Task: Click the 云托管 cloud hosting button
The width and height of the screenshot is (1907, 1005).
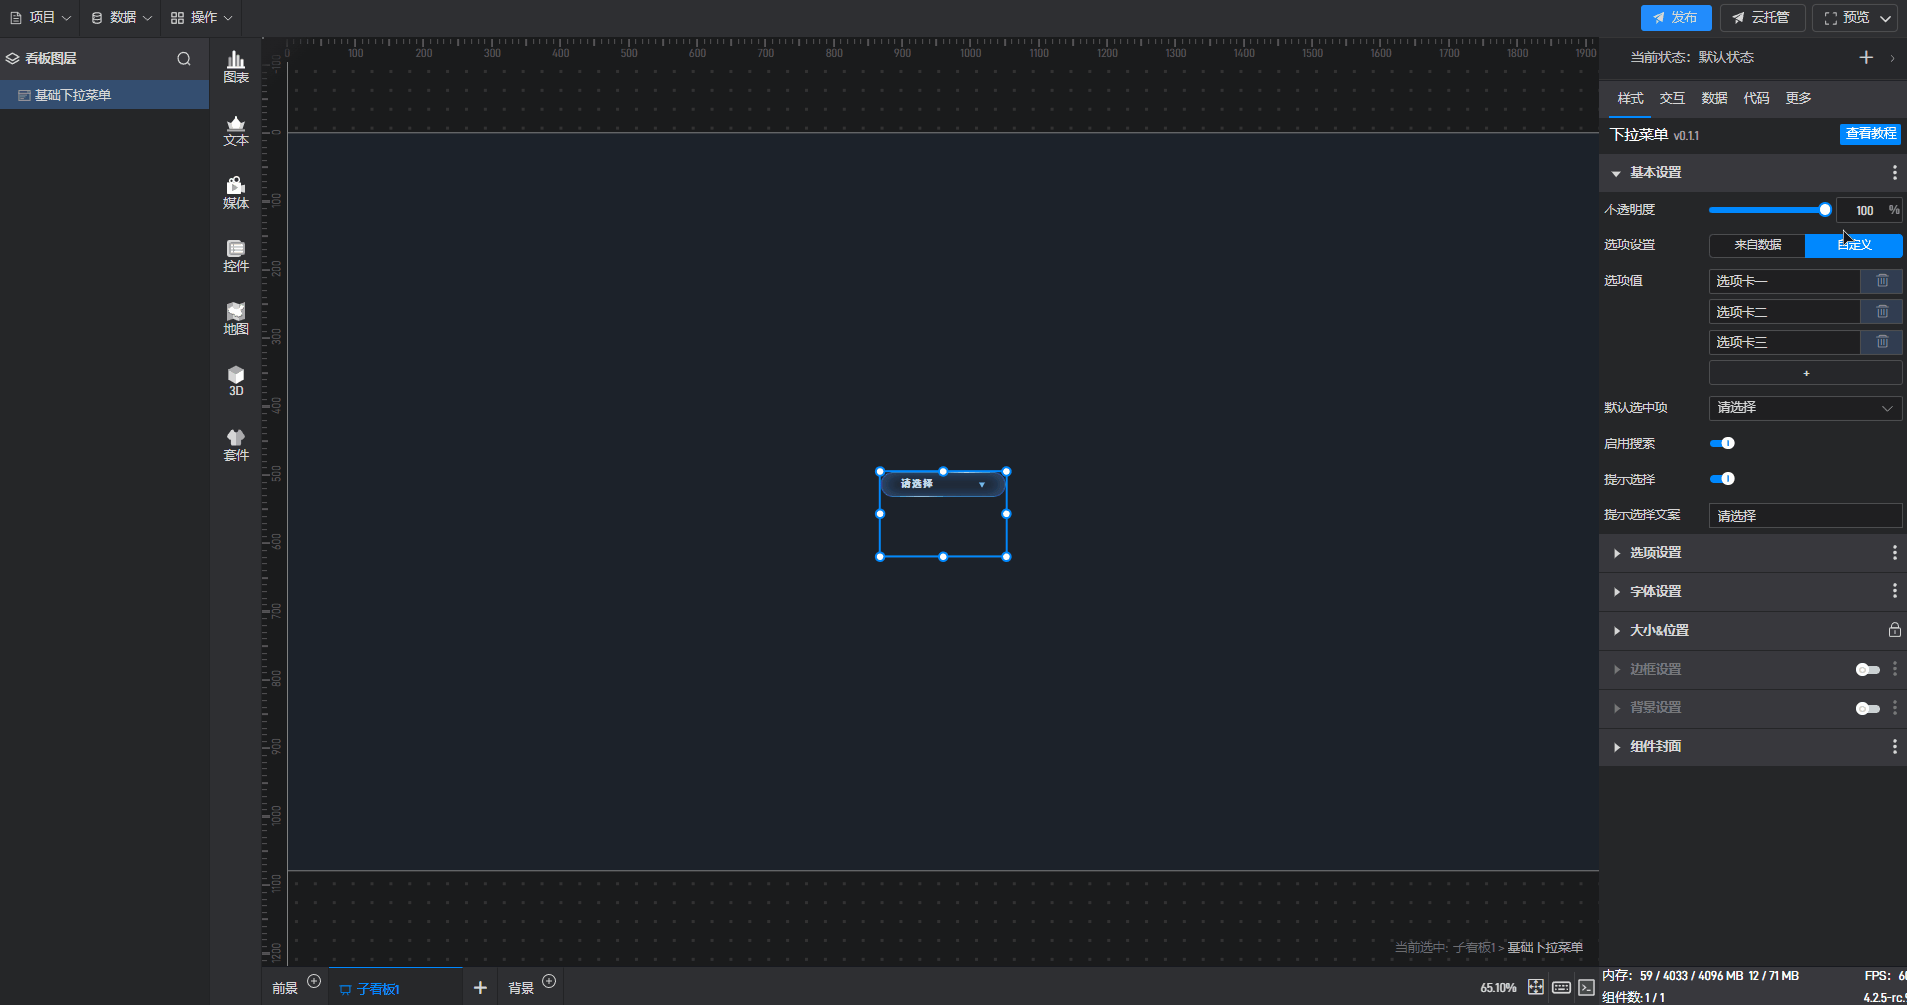Action: click(1762, 18)
